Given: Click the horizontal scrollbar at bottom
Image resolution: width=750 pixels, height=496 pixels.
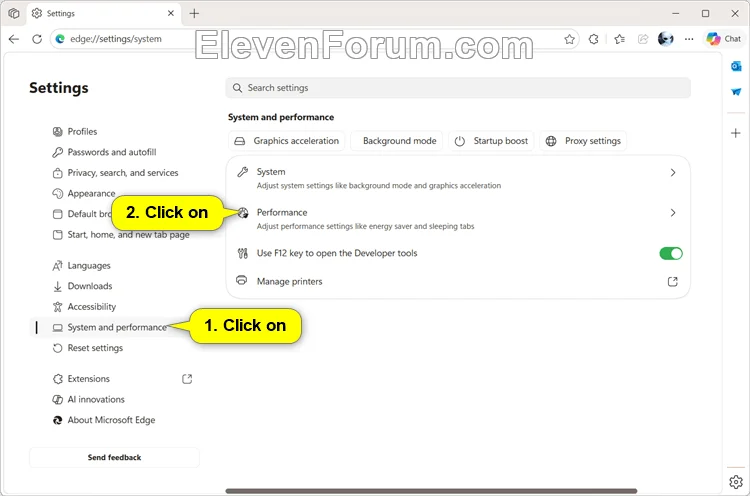Looking at the screenshot, I should tap(431, 491).
